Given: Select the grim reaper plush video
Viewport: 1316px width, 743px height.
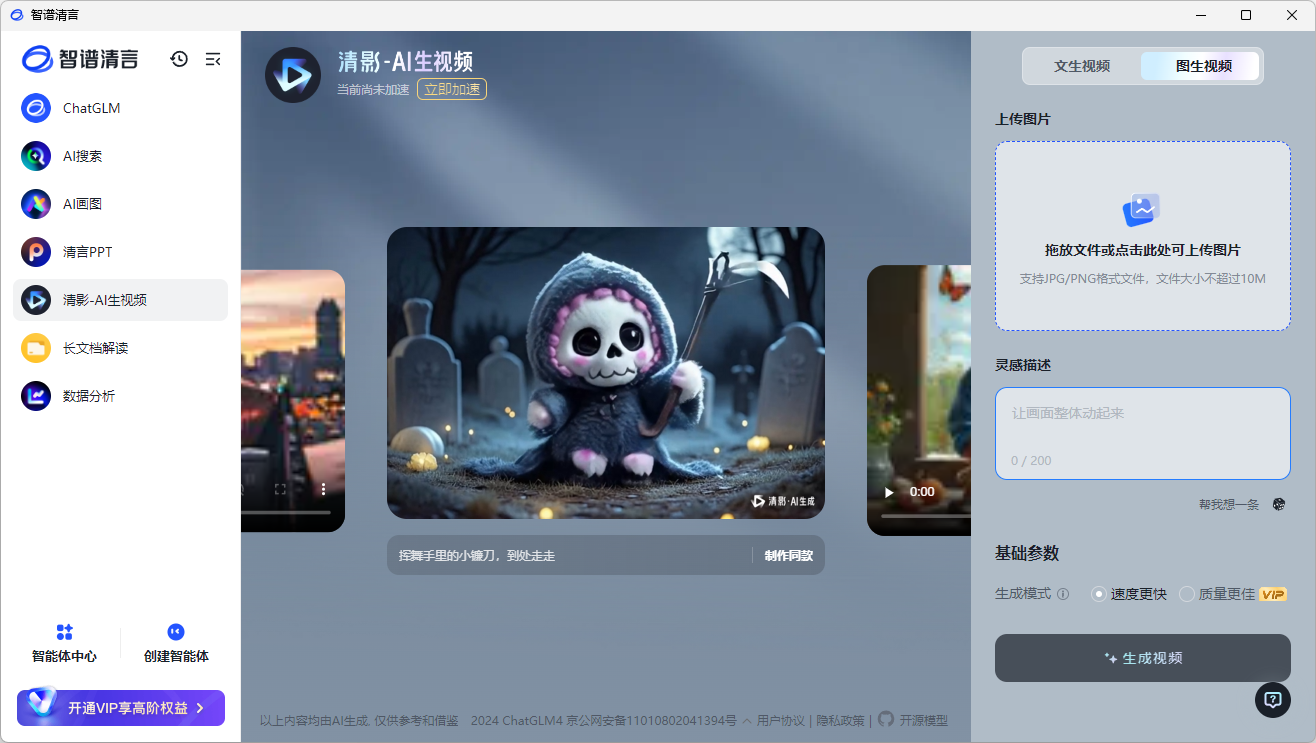Looking at the screenshot, I should click(x=606, y=373).
